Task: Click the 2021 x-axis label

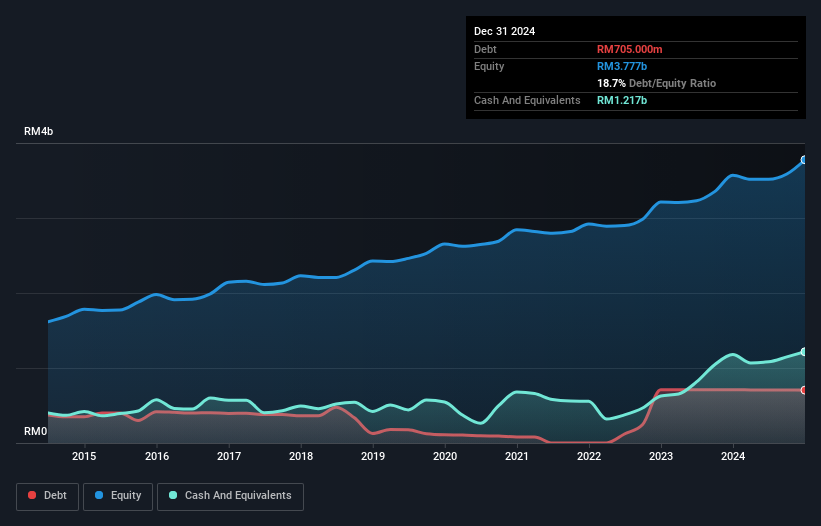Action: tap(517, 456)
